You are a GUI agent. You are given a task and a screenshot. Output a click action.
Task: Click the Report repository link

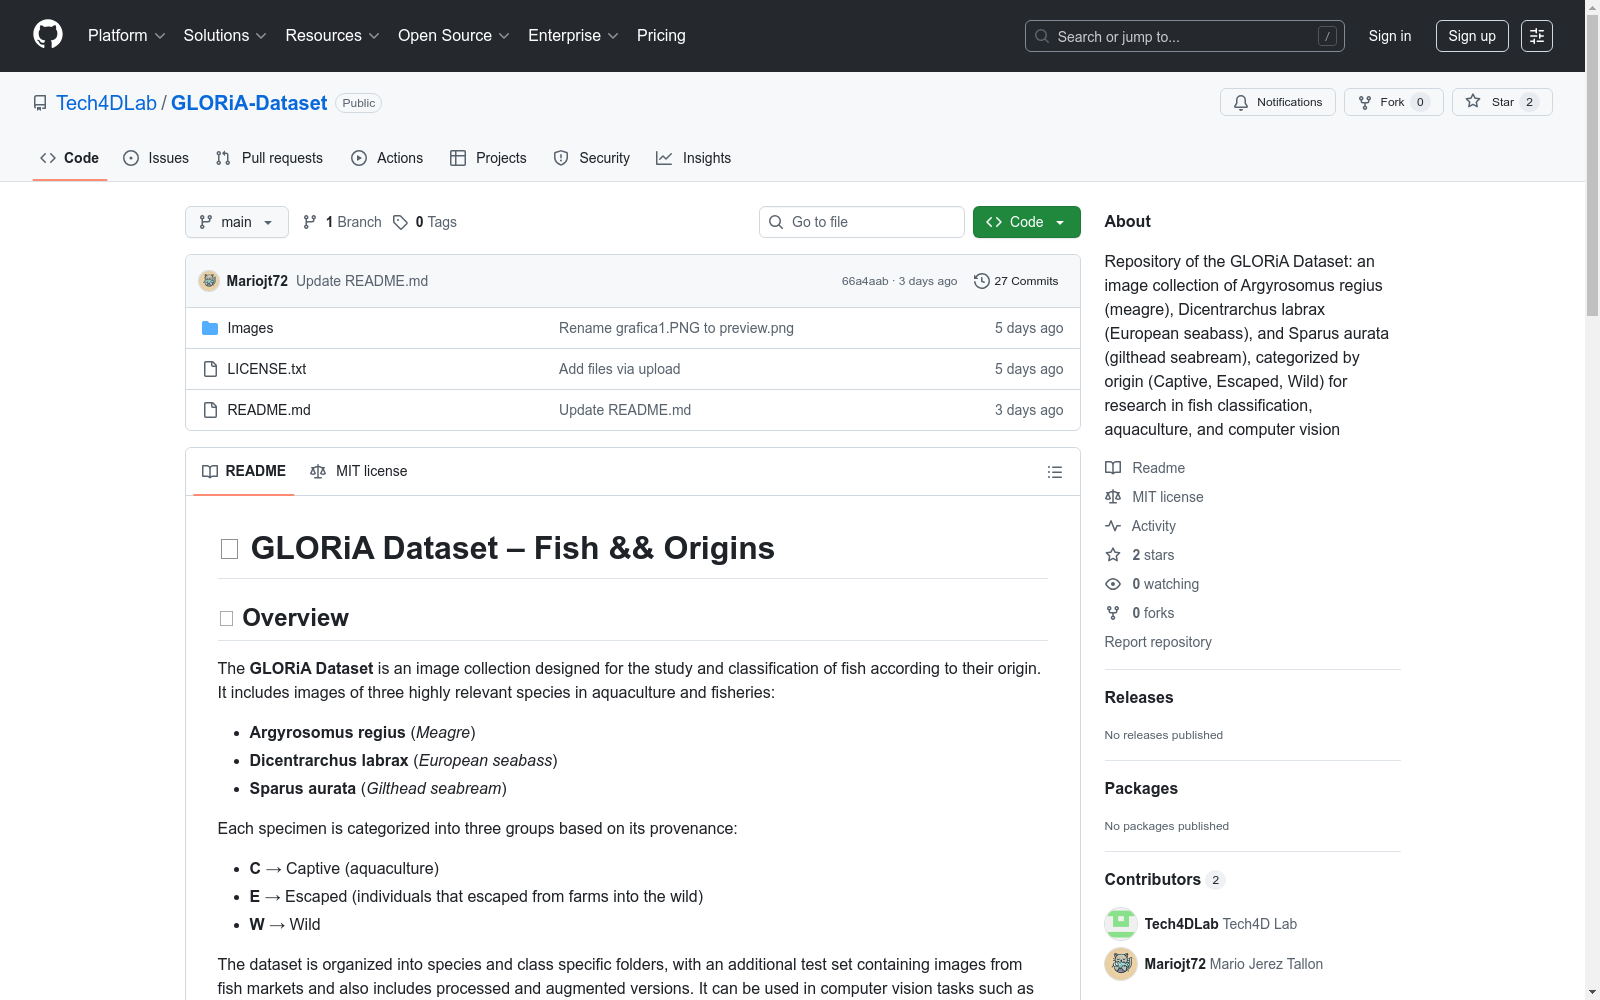(1158, 642)
